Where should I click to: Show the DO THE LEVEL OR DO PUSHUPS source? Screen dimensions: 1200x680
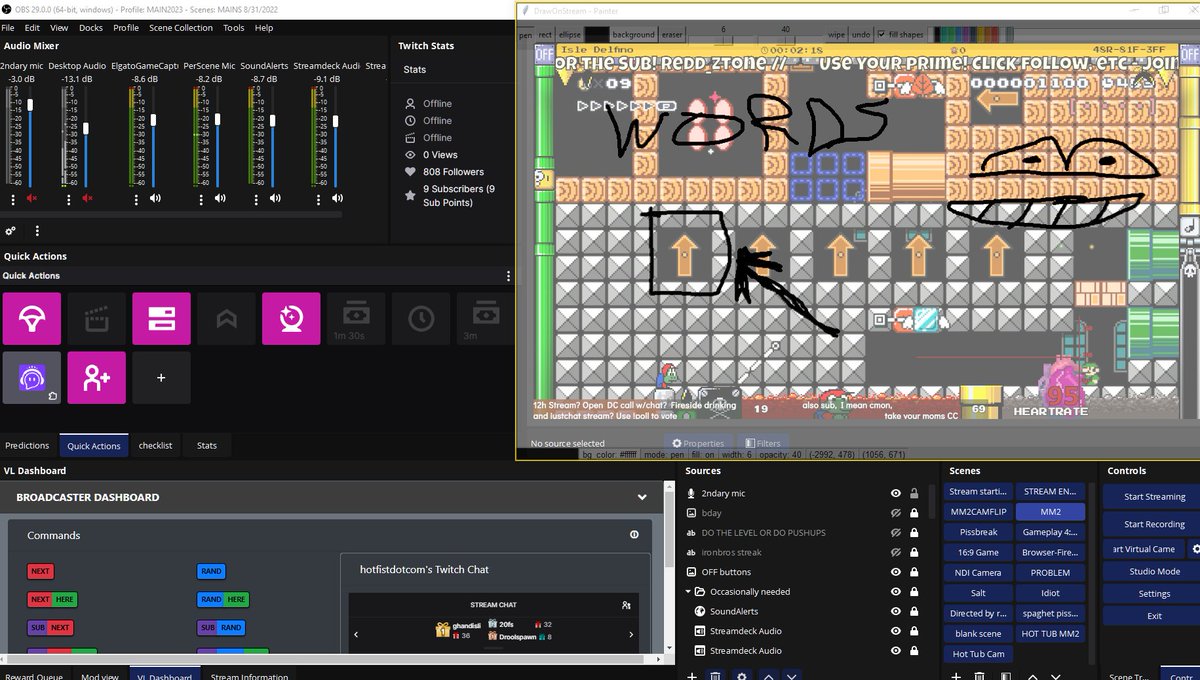[x=896, y=533]
